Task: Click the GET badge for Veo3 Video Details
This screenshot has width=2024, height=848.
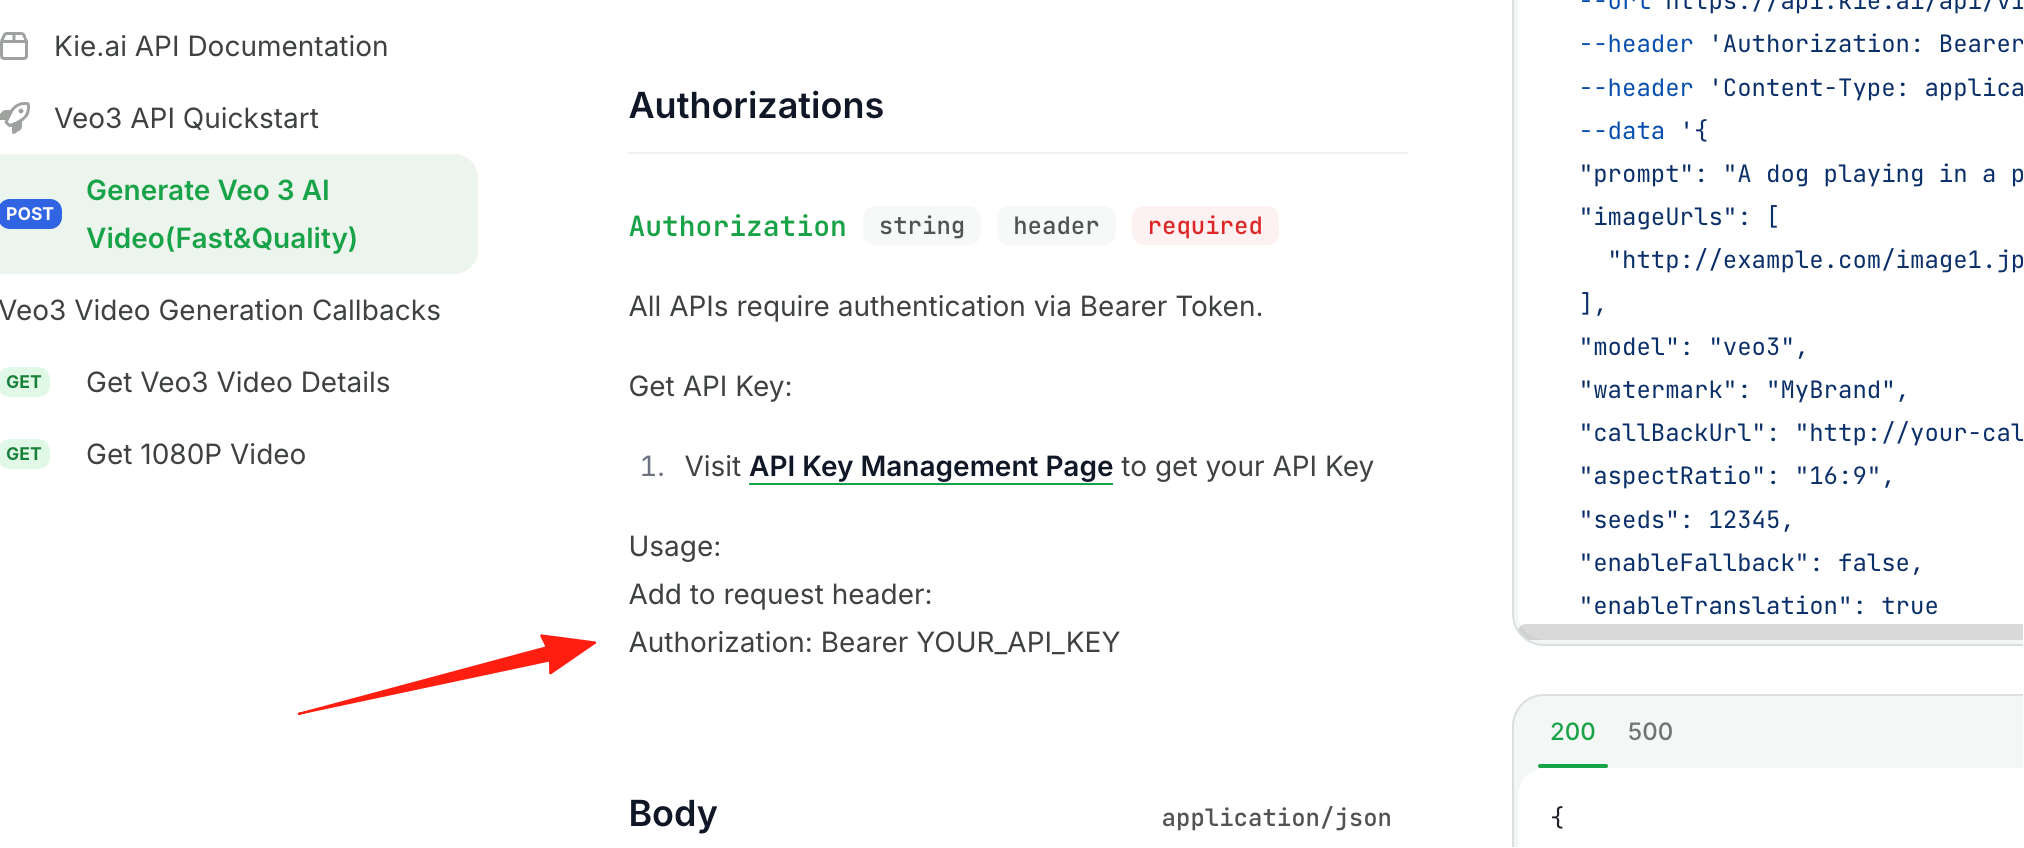Action: pyautogui.click(x=24, y=382)
